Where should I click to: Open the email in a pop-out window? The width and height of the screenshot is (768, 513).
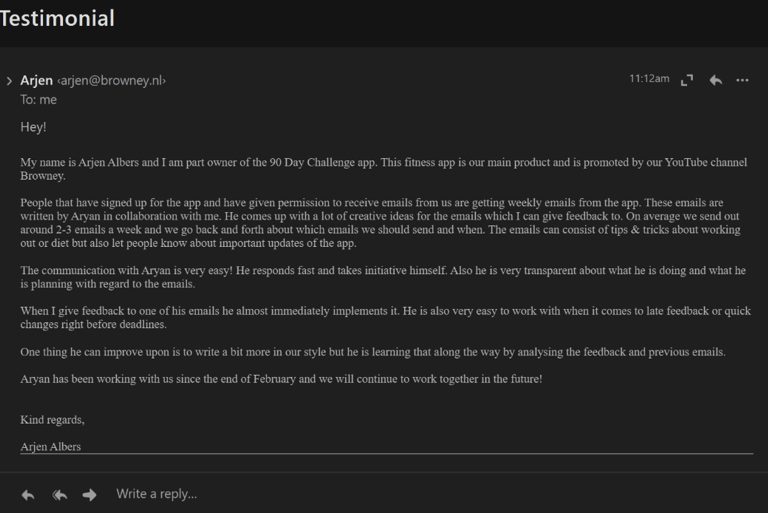click(x=687, y=80)
